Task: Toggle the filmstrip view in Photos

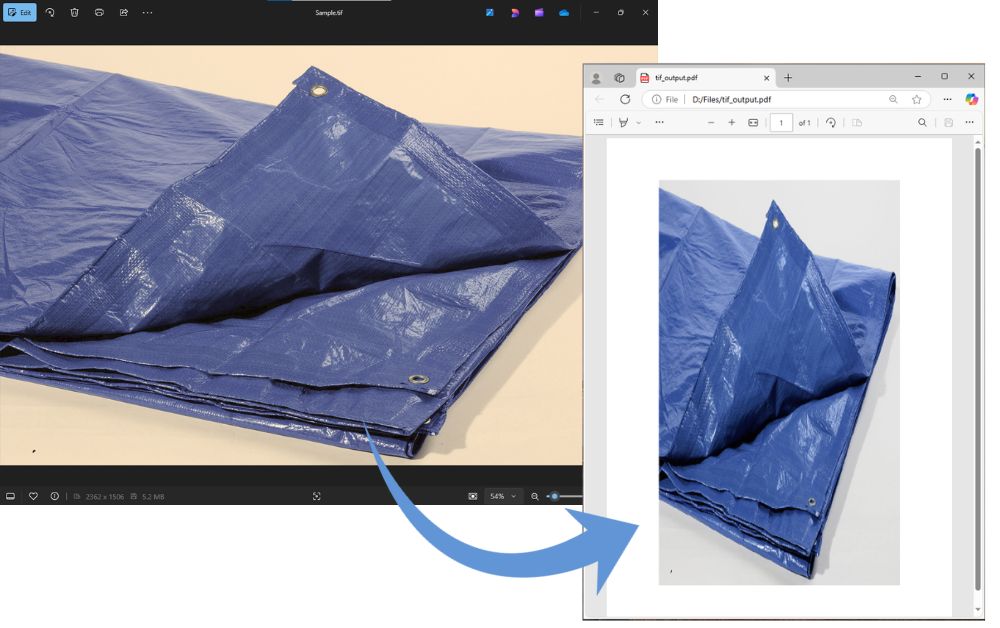Action: [11, 496]
